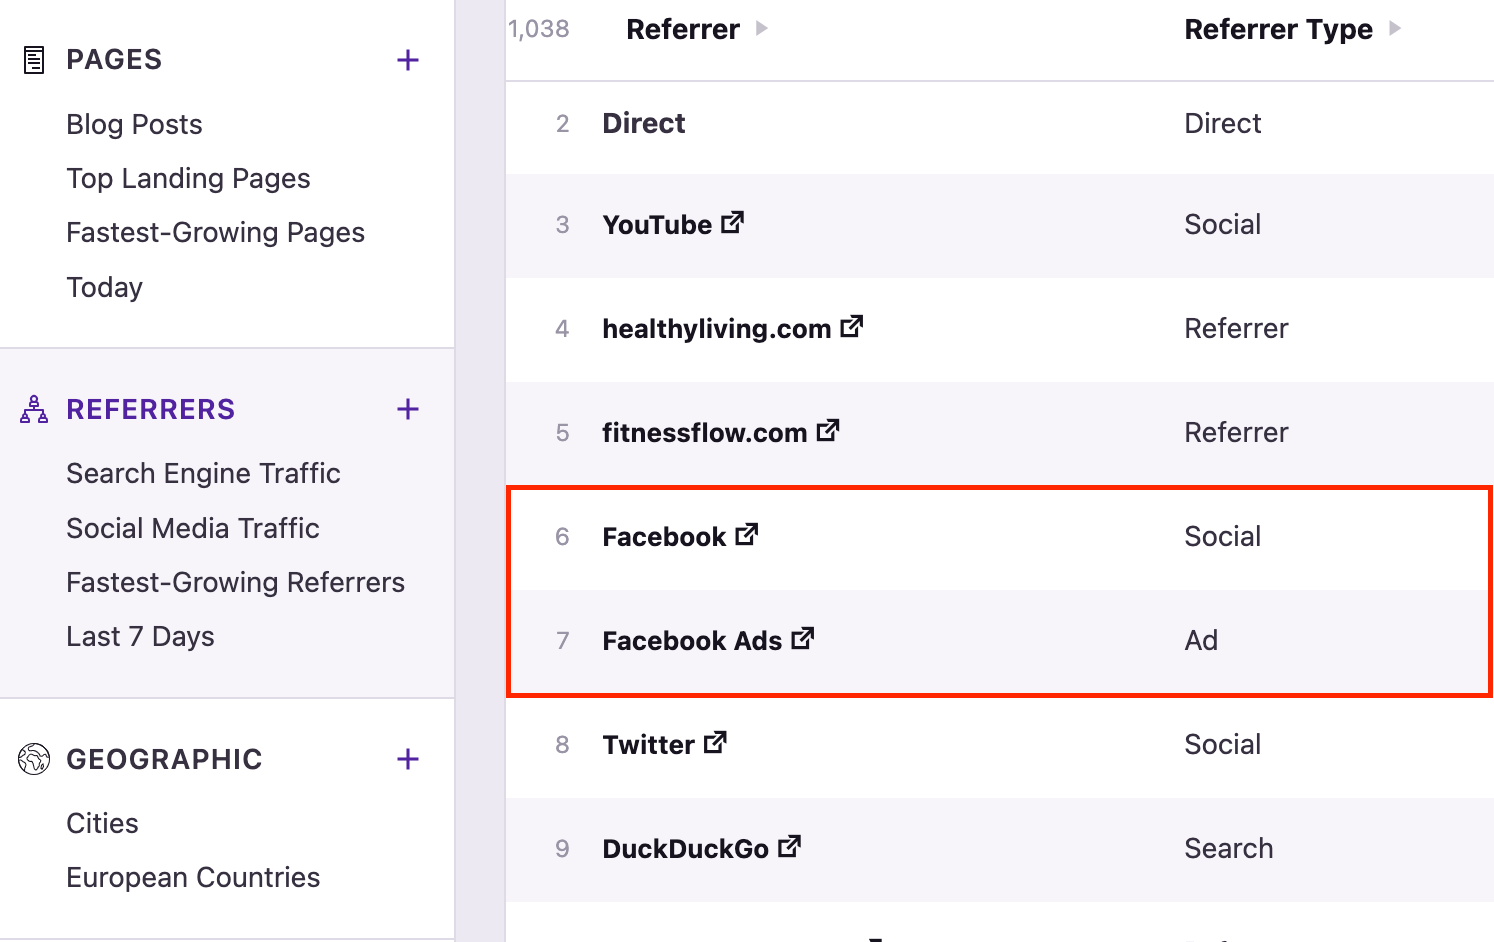Open the Fastest-Growing Referrers report

coord(235,582)
